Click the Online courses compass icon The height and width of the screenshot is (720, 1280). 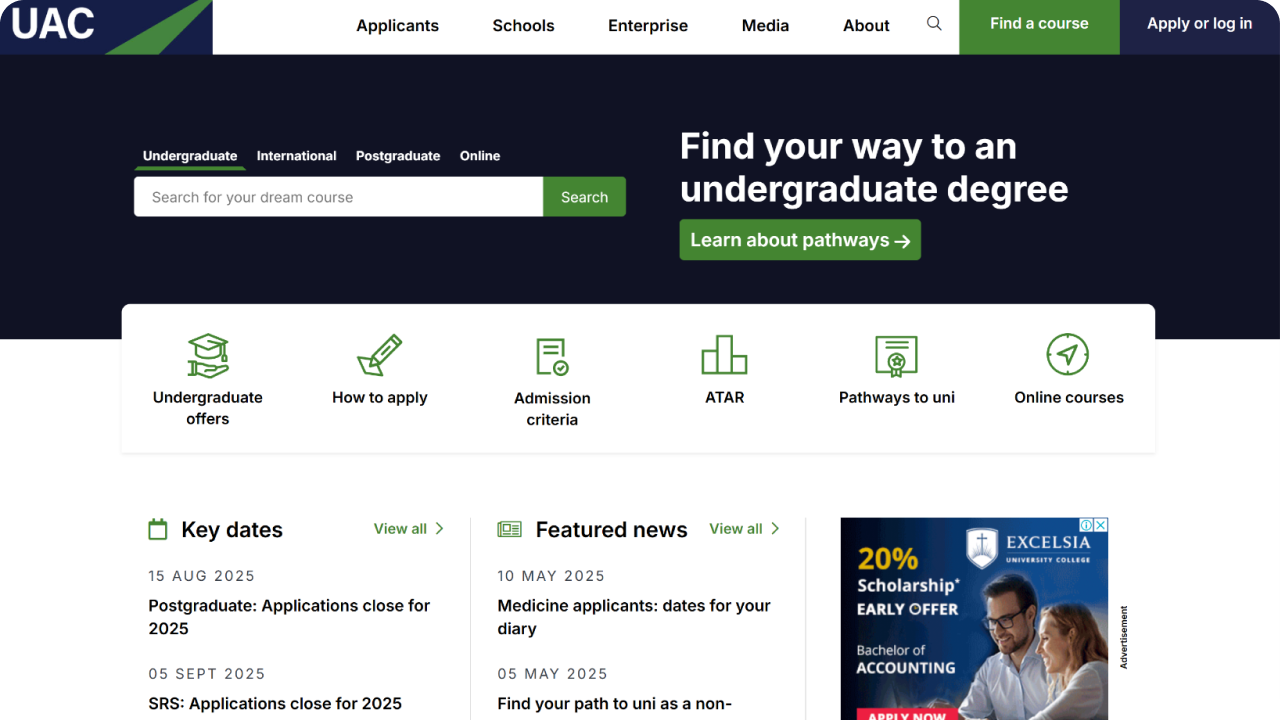click(x=1068, y=354)
